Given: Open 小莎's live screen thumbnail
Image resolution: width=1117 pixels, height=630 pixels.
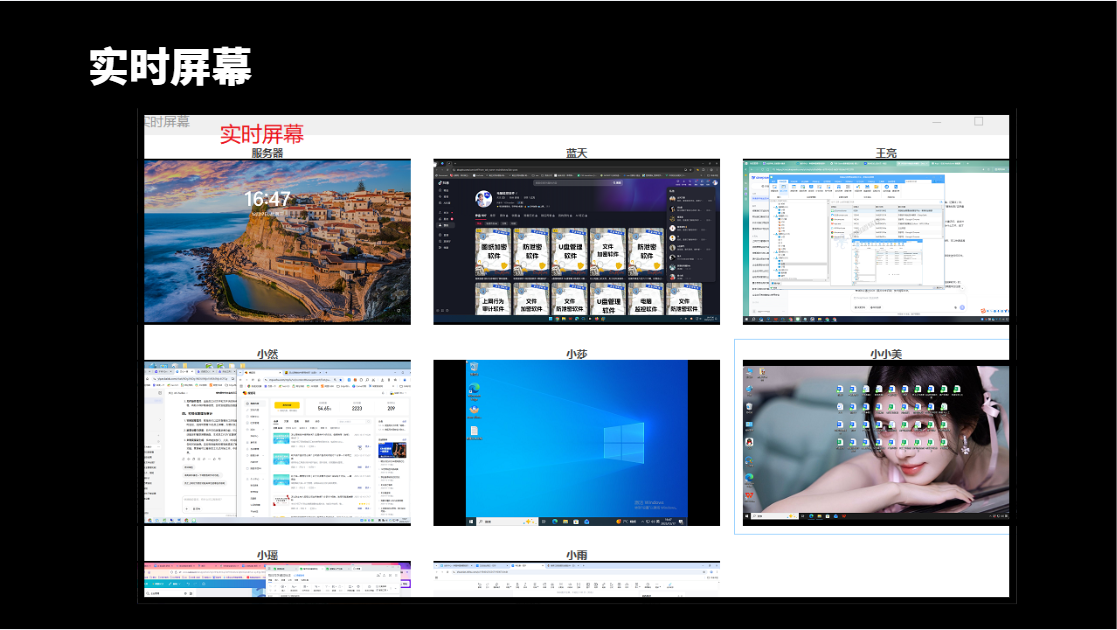Looking at the screenshot, I should [x=576, y=443].
